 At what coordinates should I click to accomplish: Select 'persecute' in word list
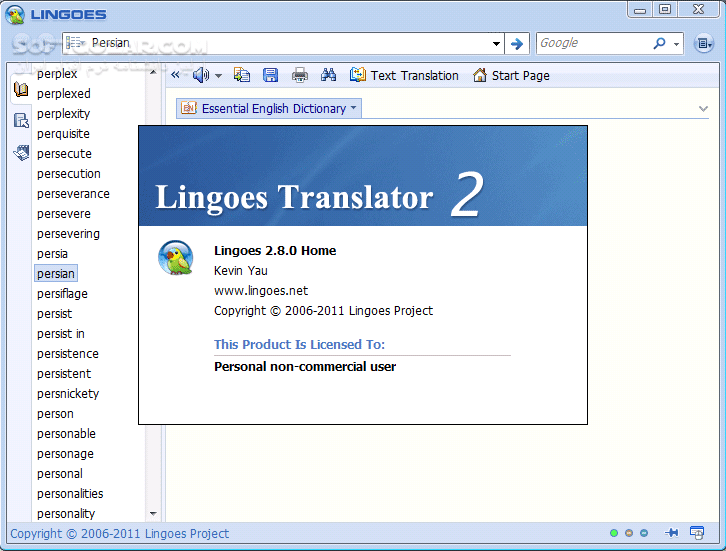(64, 153)
